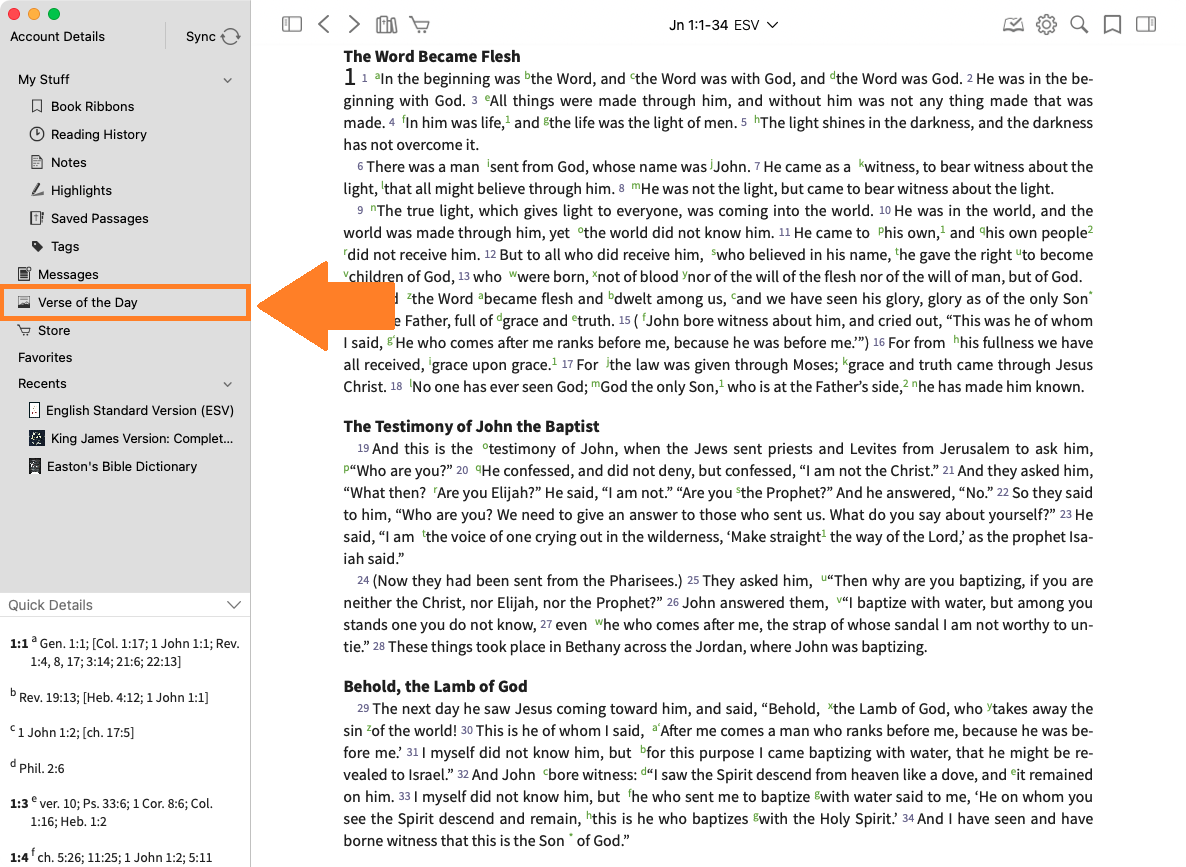This screenshot has height=867, width=1186.
Task: Open Highlights in the sidebar
Action: click(x=81, y=191)
